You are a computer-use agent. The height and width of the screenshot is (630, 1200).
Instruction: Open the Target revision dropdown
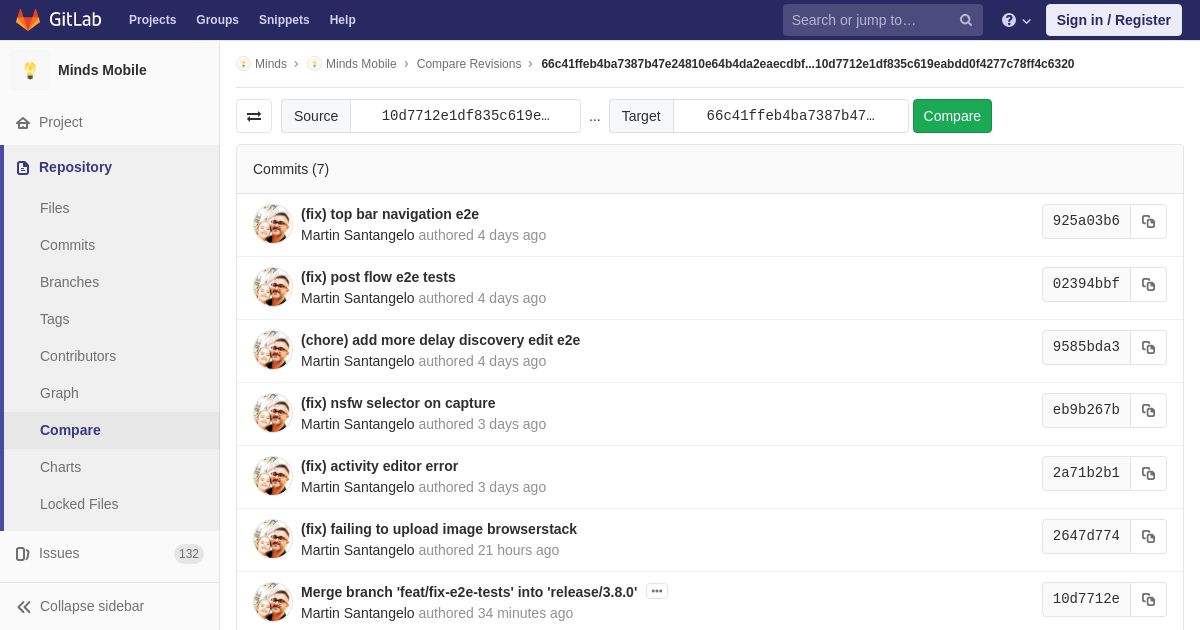pos(790,116)
